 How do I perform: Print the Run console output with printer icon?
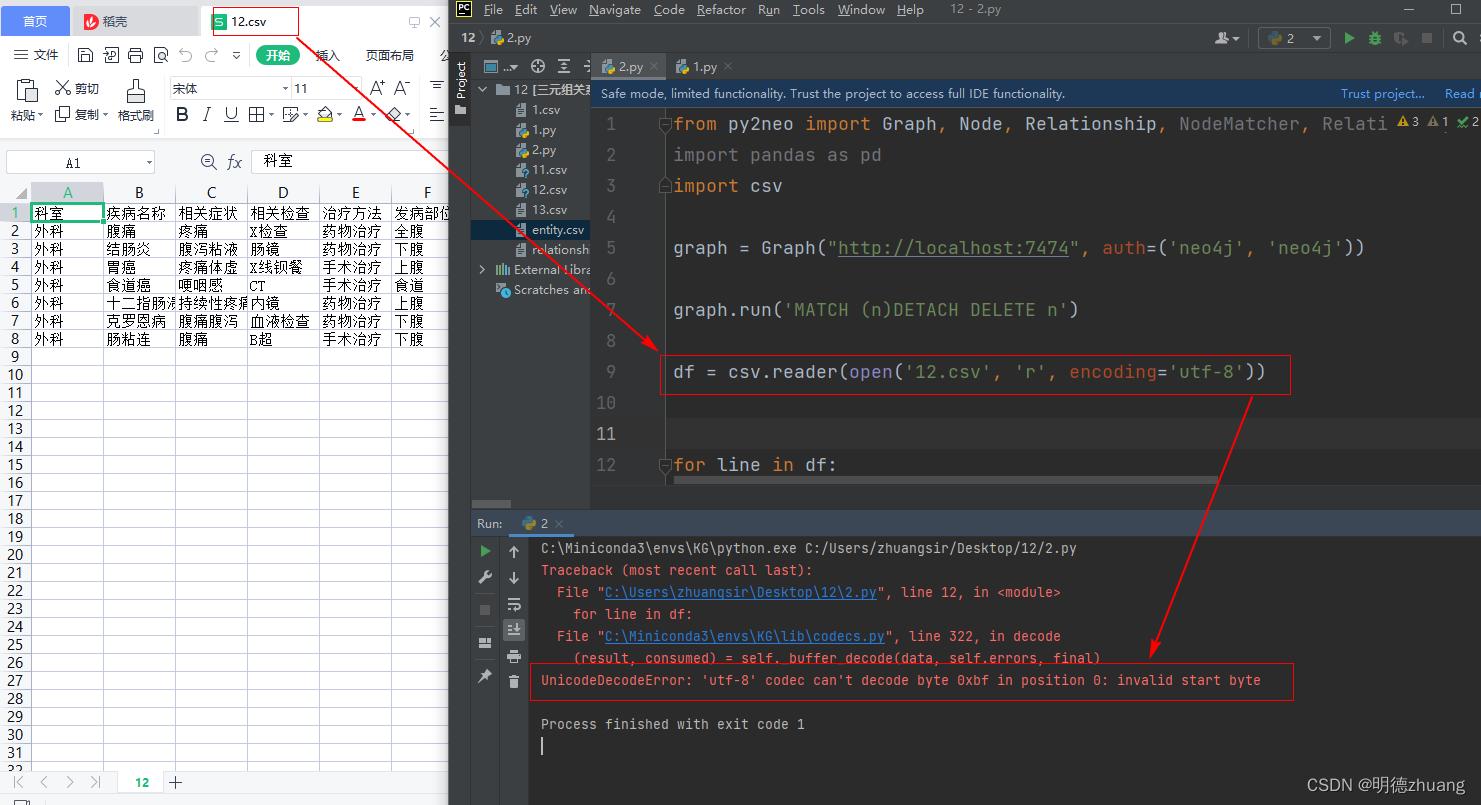point(514,656)
